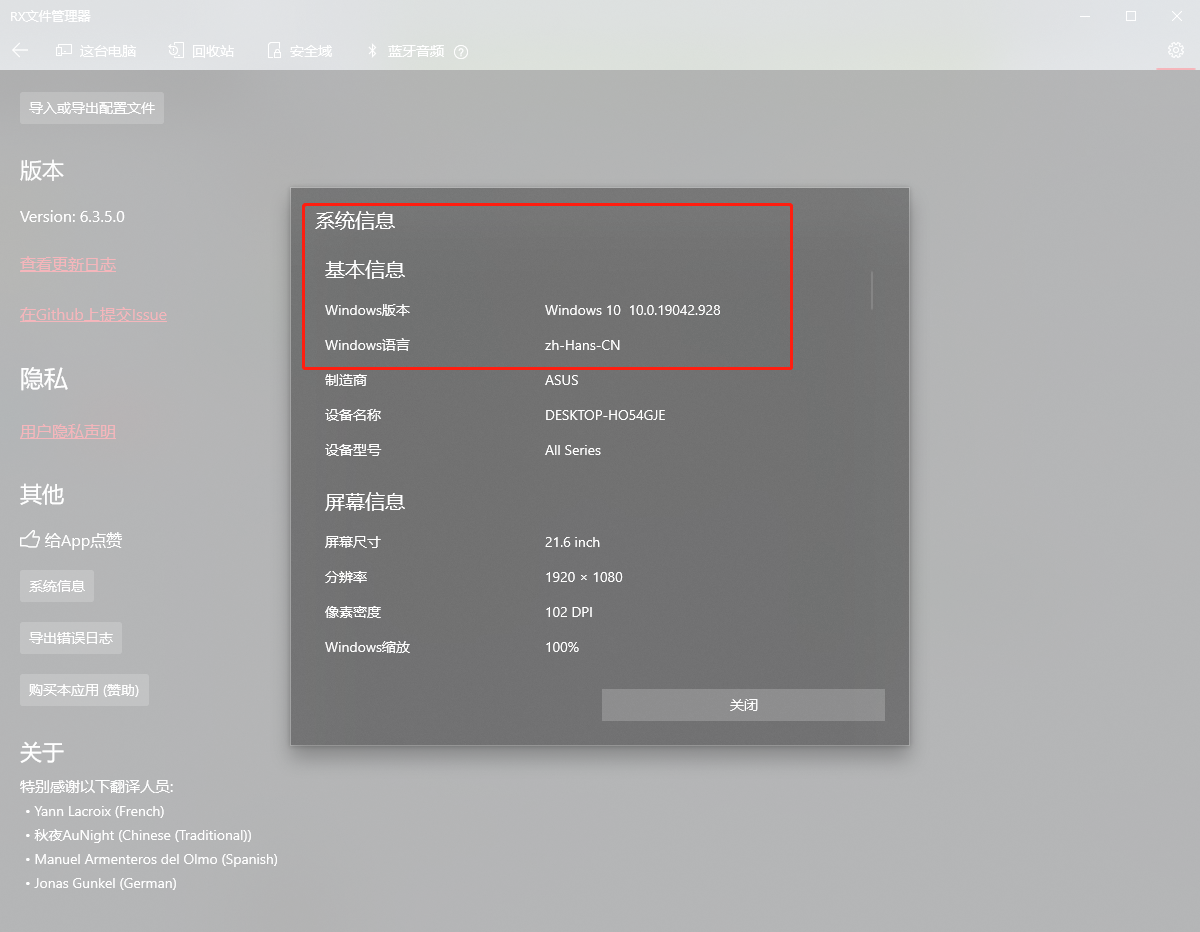The width and height of the screenshot is (1200, 932).
Task: Click the 安全域 secure area lock icon
Action: [x=273, y=50]
